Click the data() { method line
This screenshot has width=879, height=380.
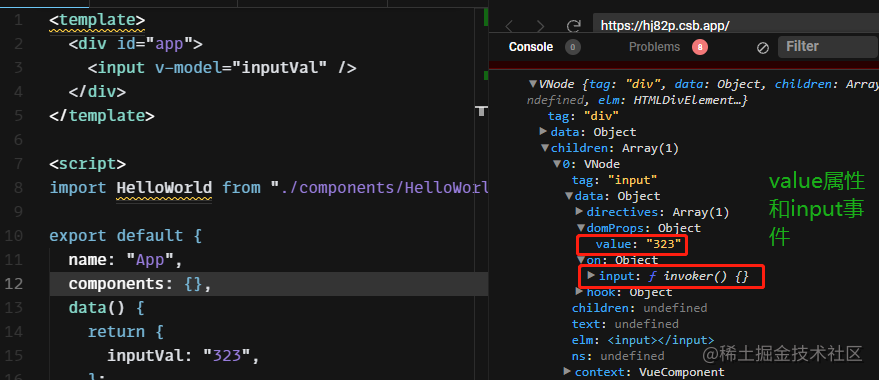(107, 307)
